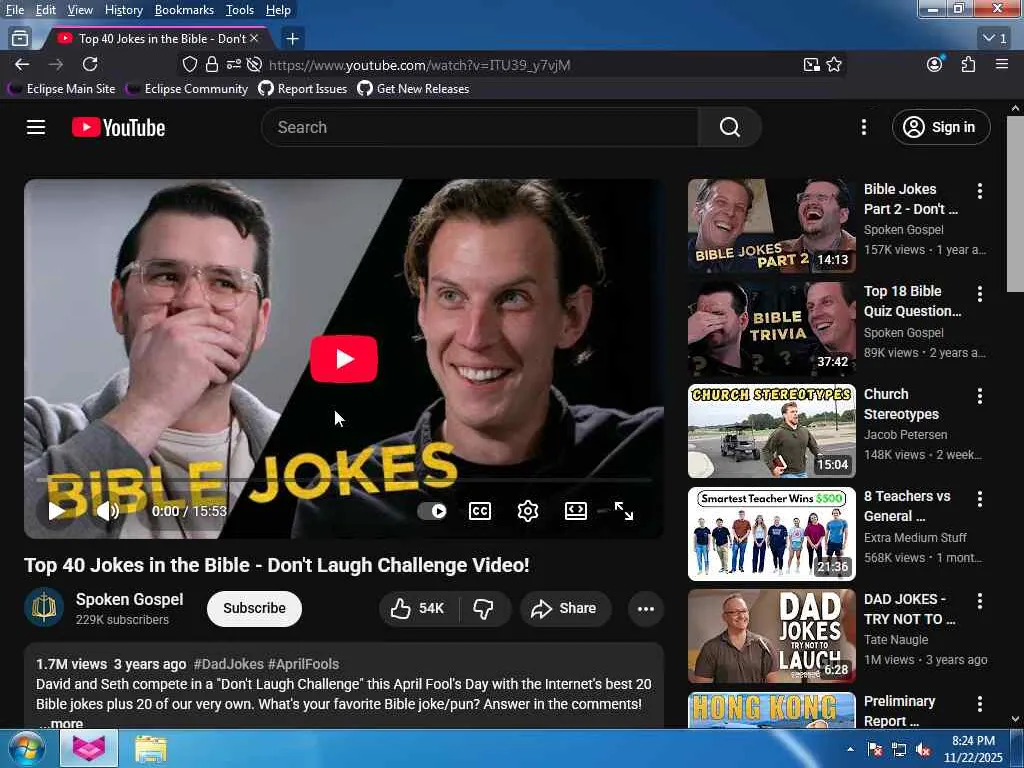Viewport: 1024px width, 768px height.
Task: Open the Bible Trivia video thumbnail
Action: tap(771, 328)
